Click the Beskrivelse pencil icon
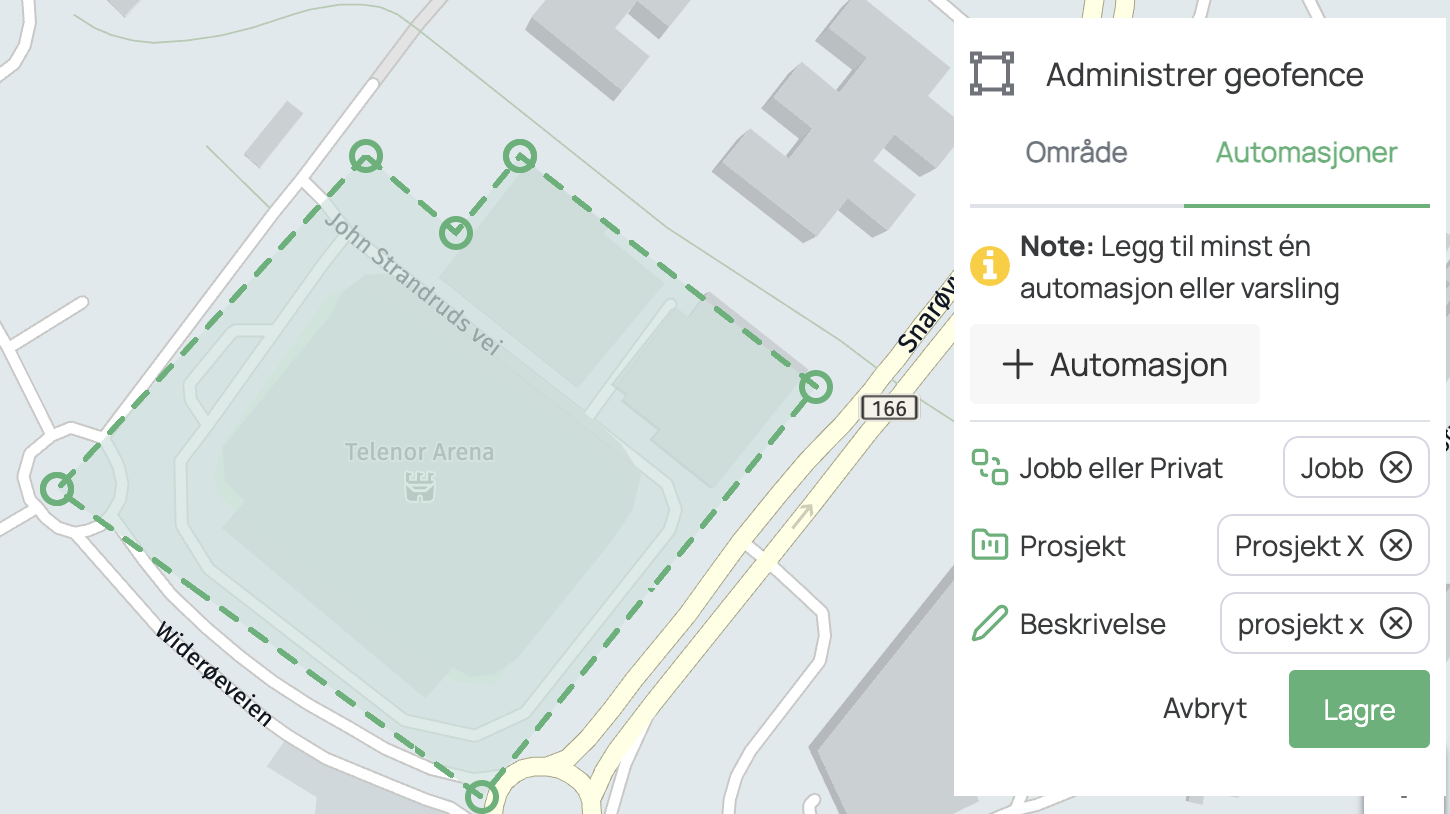This screenshot has height=814, width=1450. [x=990, y=623]
